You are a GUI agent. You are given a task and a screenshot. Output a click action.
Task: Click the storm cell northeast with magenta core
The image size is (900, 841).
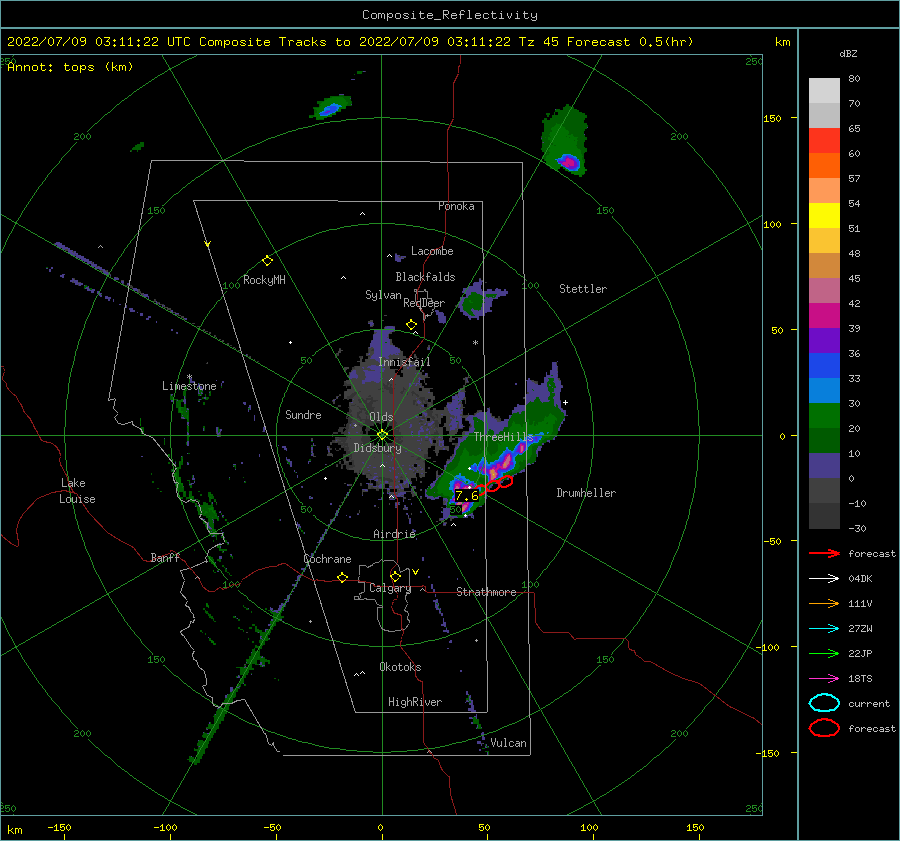pos(569,162)
